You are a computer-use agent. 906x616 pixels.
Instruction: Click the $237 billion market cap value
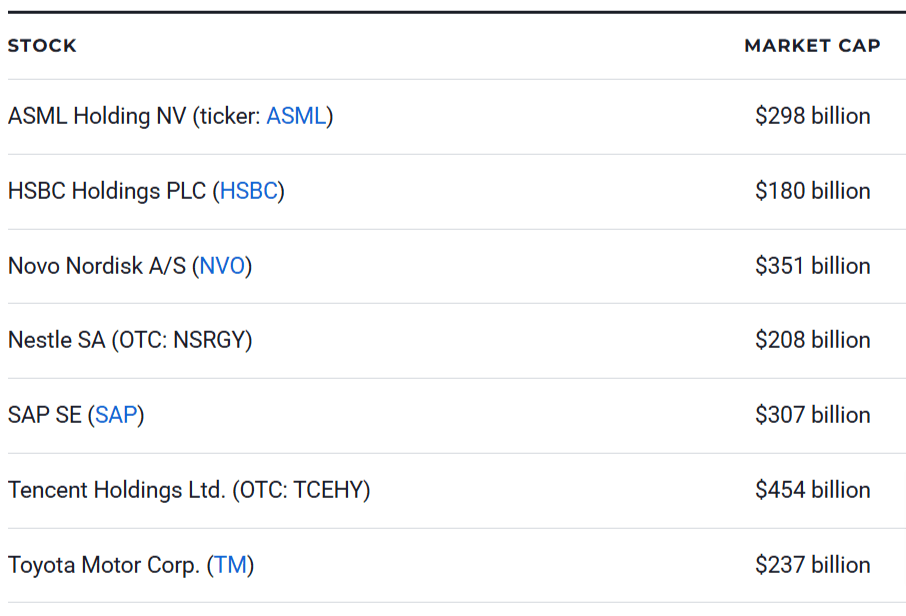[812, 565]
